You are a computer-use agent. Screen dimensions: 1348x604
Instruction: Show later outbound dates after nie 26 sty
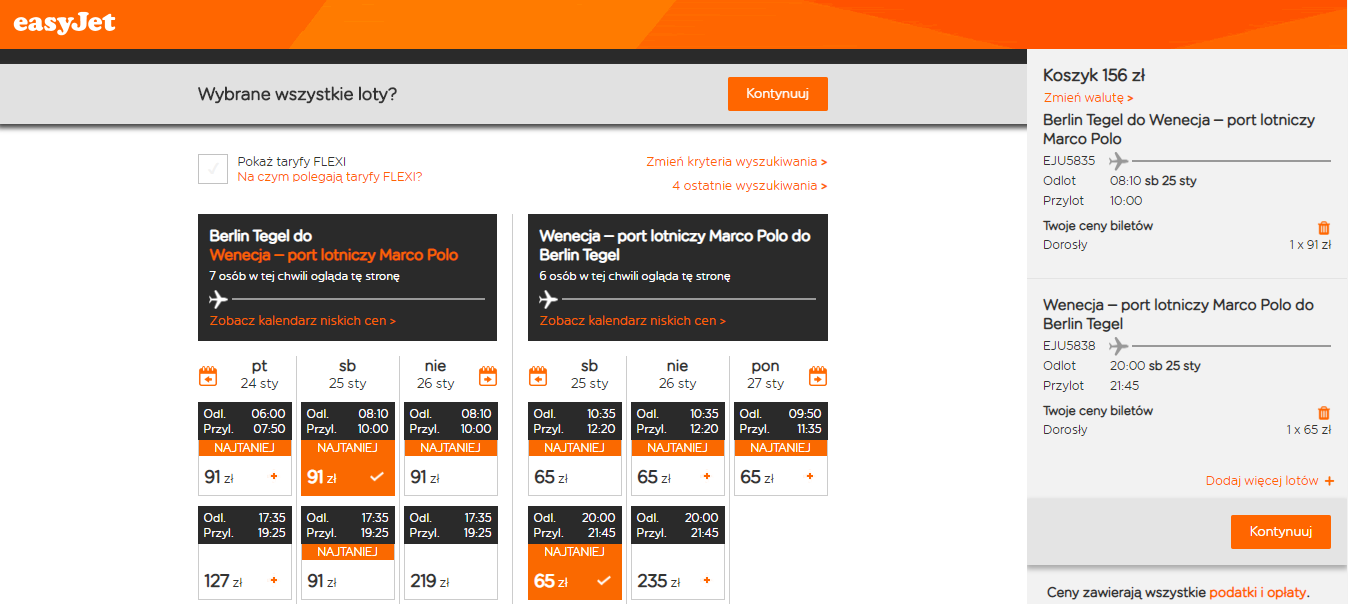pos(488,376)
